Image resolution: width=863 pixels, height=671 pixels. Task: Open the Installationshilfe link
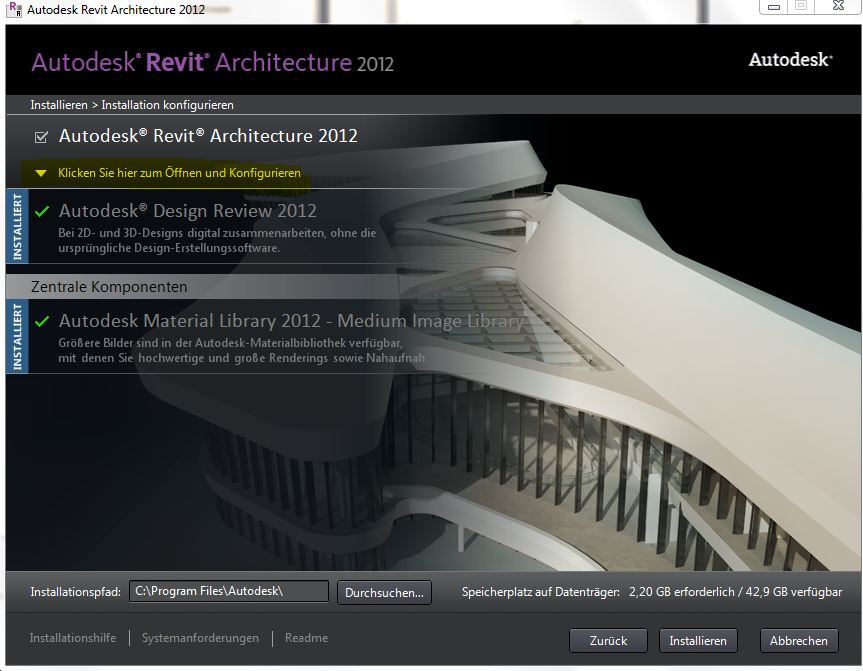coord(73,638)
